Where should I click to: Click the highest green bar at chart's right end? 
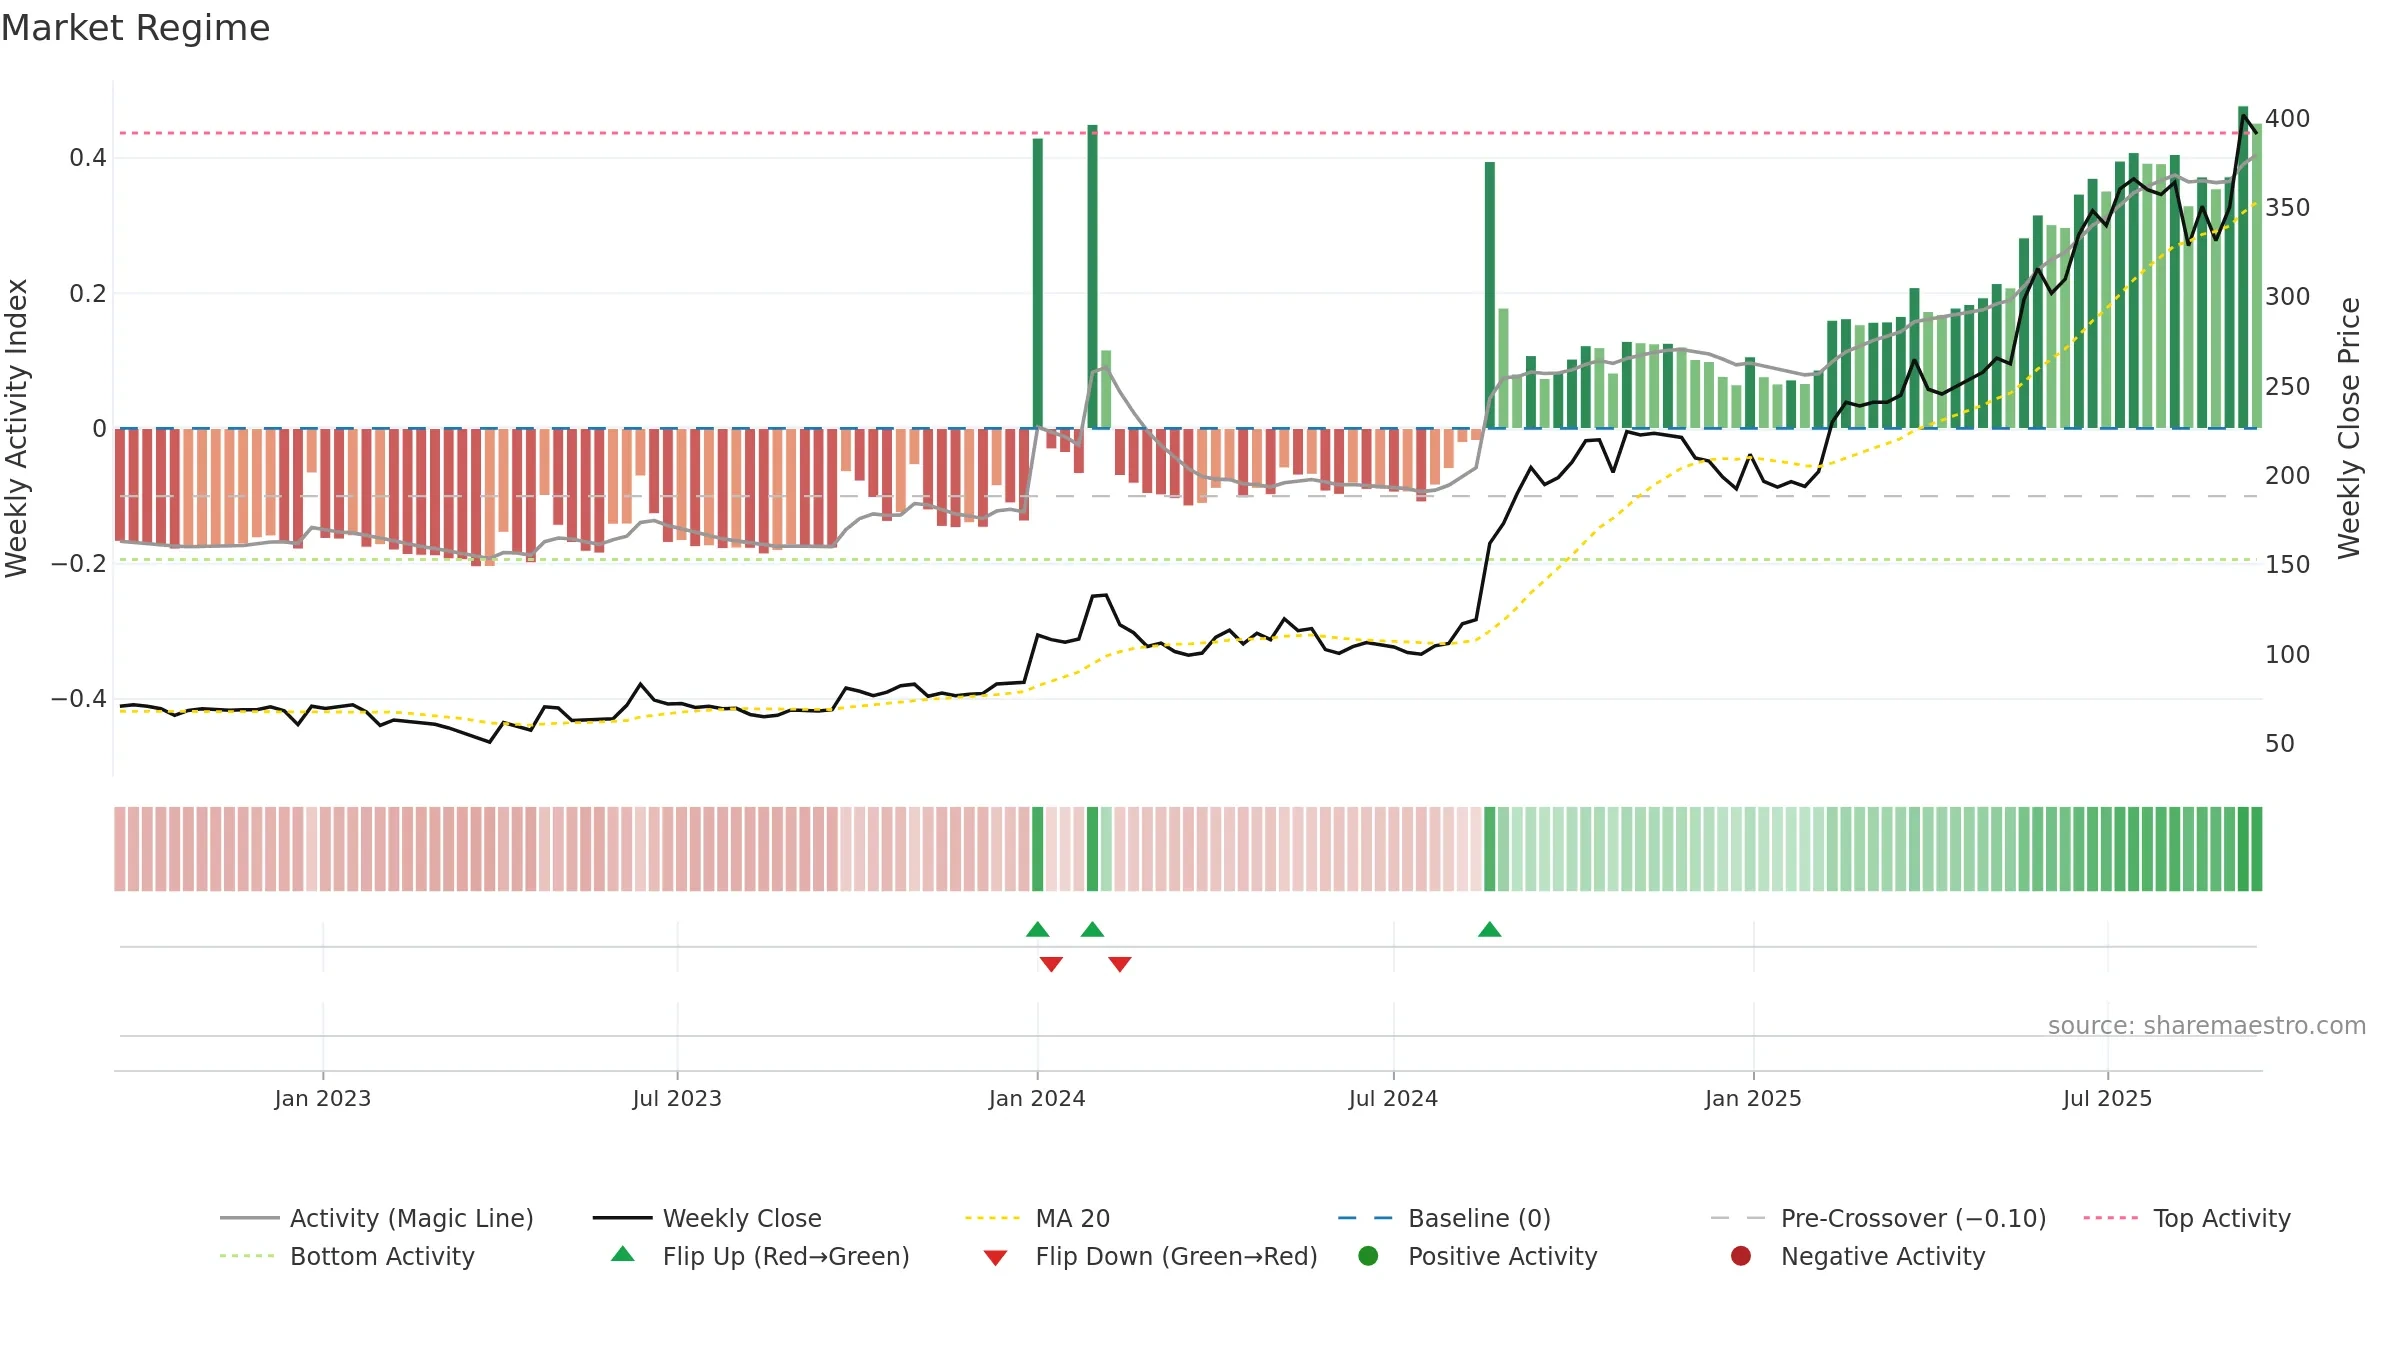pyautogui.click(x=2243, y=267)
